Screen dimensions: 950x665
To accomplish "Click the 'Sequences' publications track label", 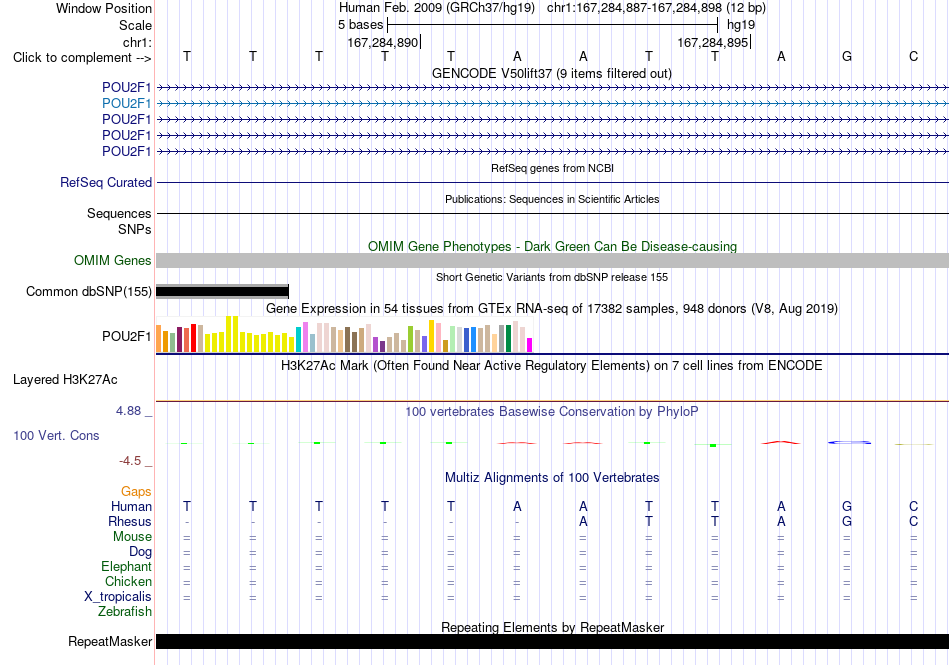I will click(119, 214).
